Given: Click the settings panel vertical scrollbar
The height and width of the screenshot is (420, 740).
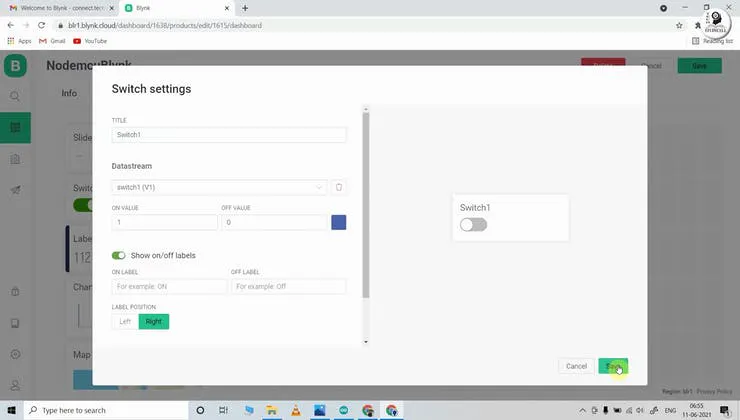Looking at the screenshot, I should pos(366,205).
